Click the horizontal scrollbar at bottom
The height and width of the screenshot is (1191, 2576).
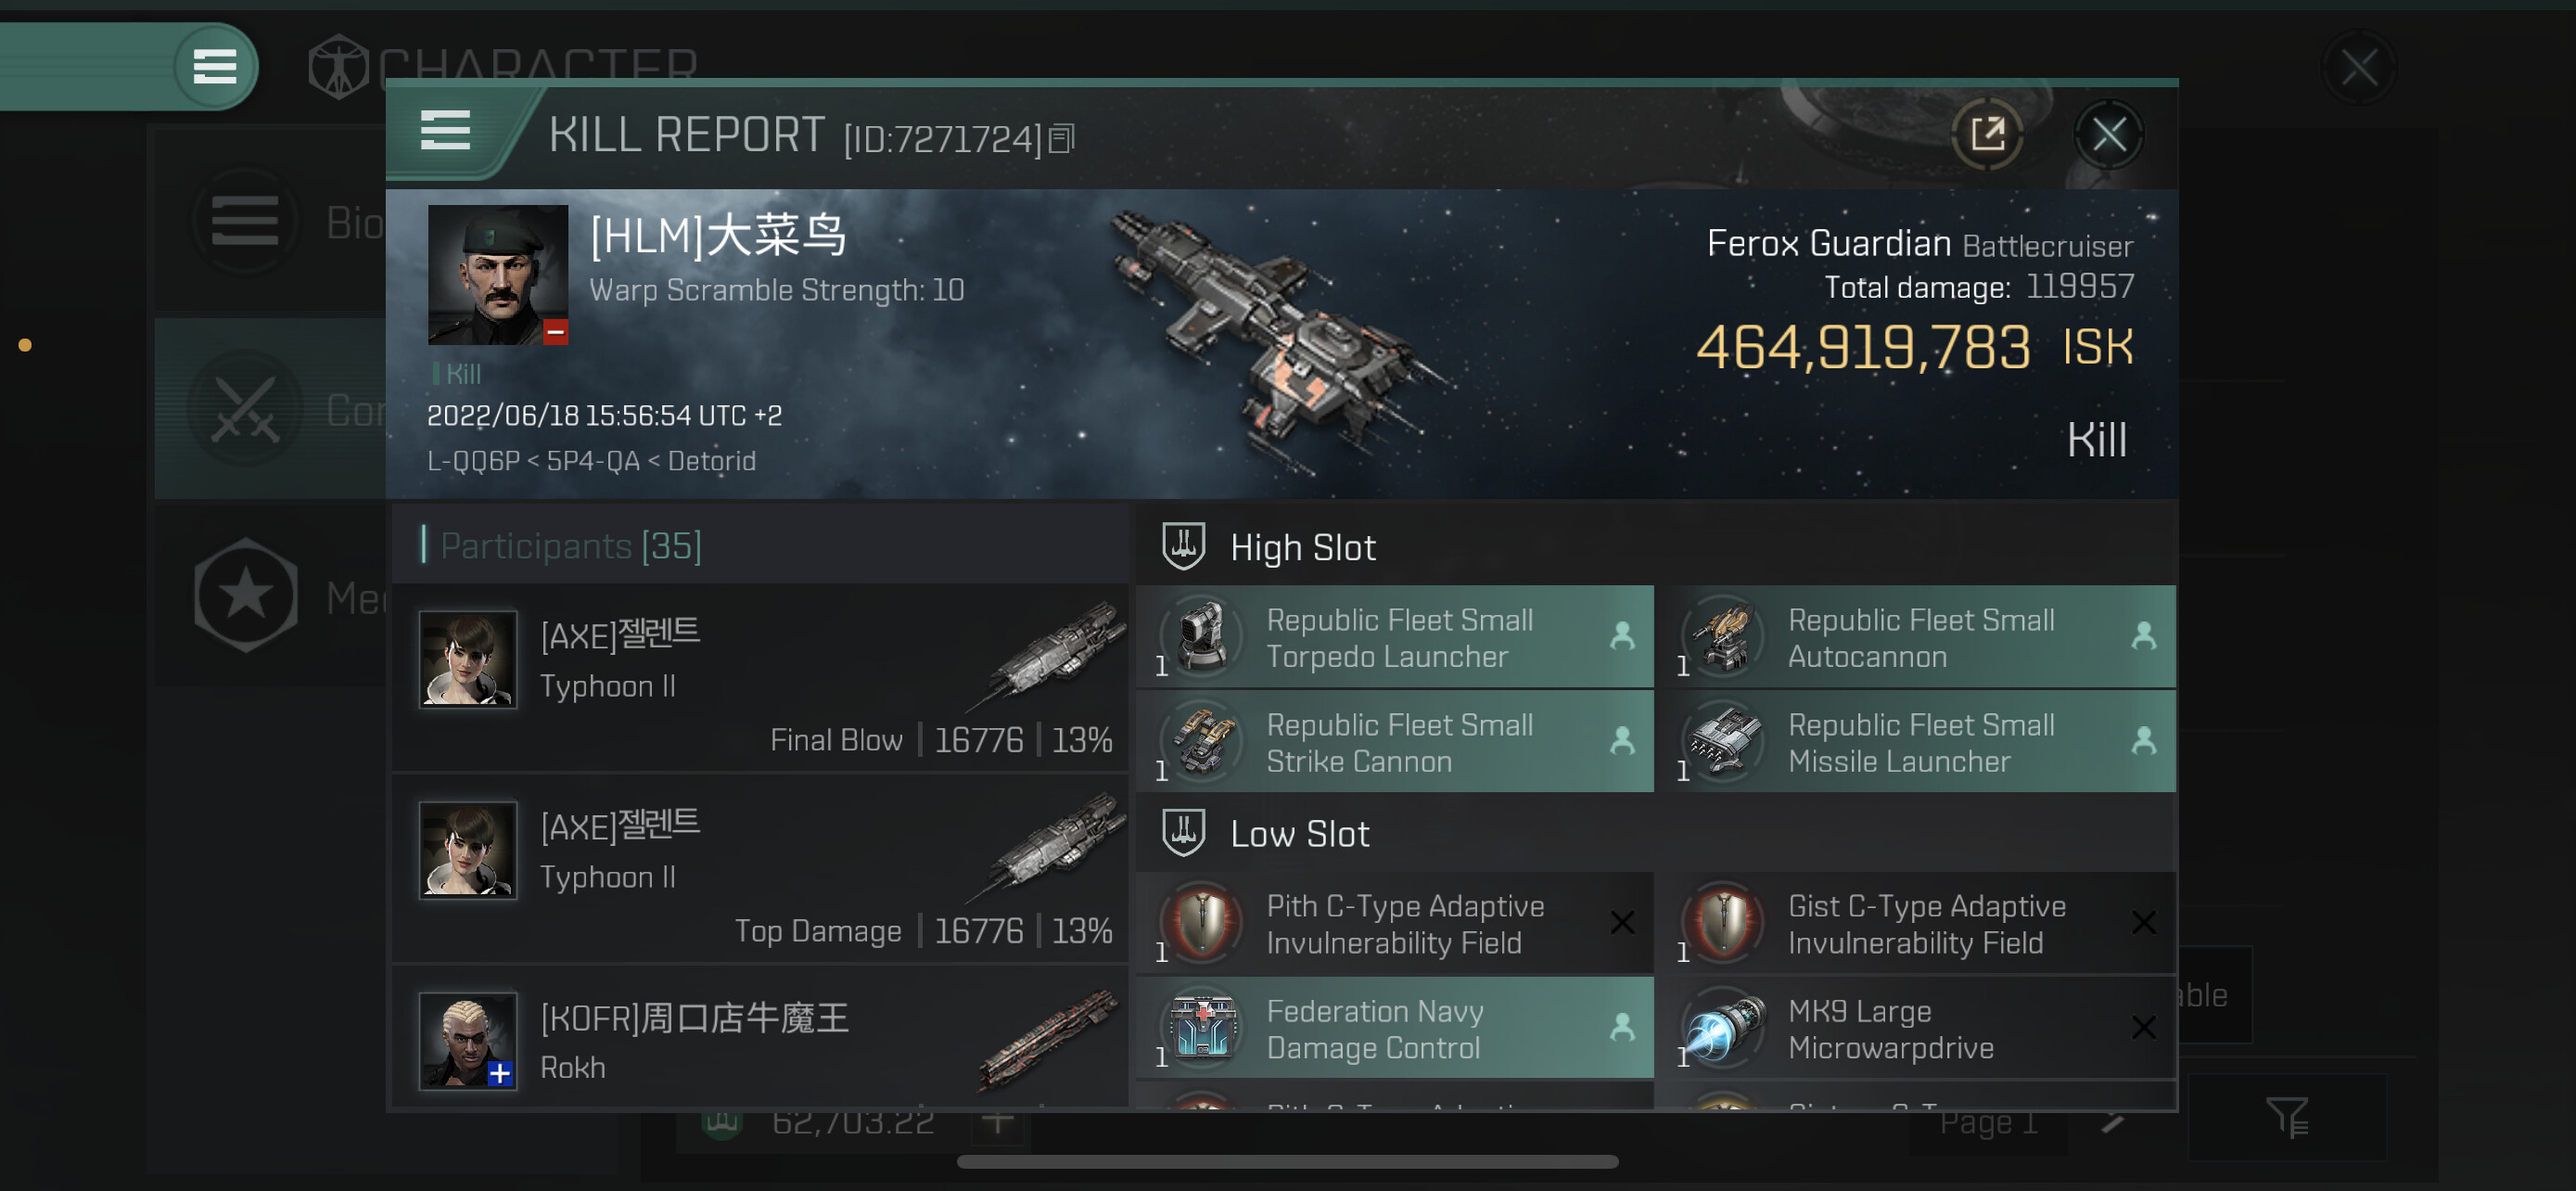[x=1287, y=1161]
